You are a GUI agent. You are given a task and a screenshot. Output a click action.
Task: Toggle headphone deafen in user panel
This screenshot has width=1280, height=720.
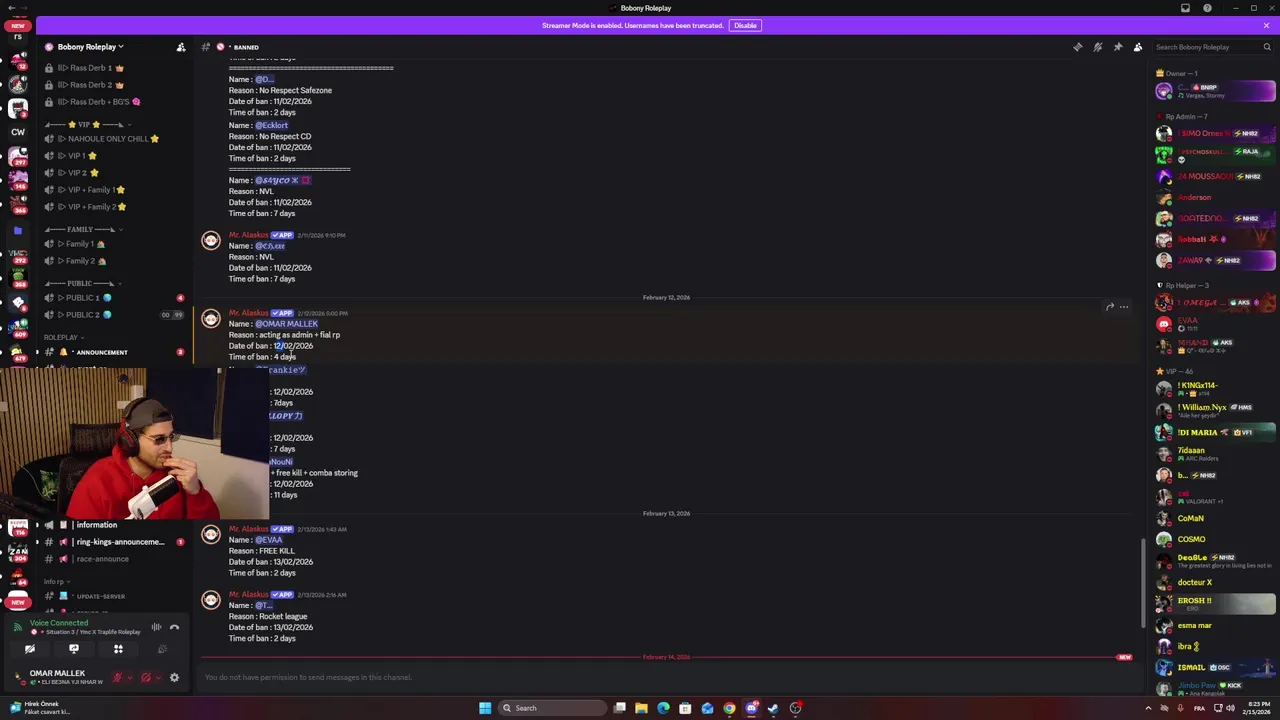click(x=146, y=677)
